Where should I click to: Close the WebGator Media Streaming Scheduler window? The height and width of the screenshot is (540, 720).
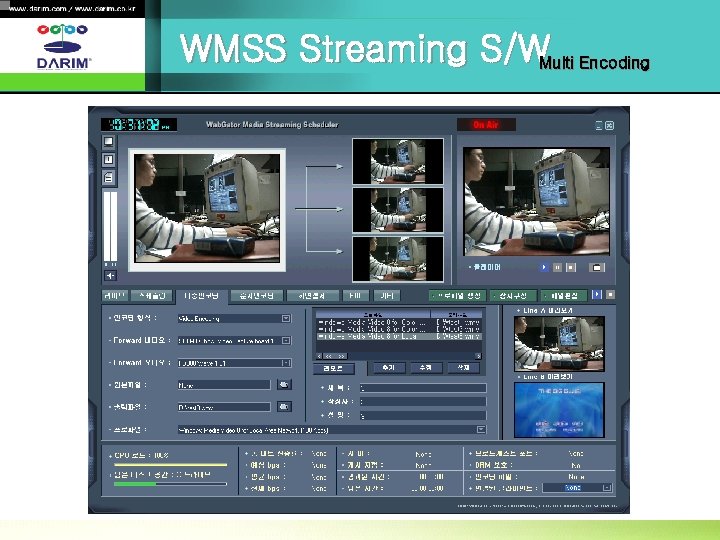[x=609, y=125]
